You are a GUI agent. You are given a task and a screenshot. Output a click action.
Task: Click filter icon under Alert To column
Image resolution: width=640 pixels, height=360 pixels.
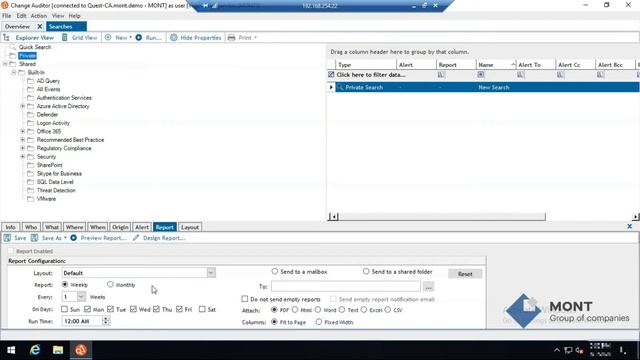click(520, 75)
